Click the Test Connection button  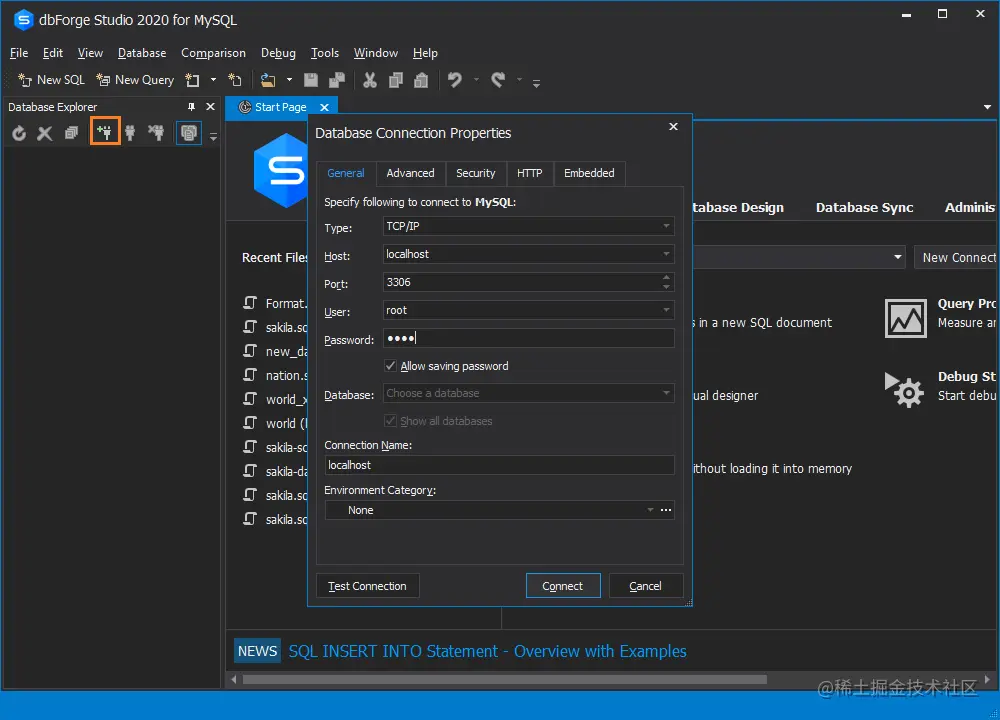click(x=367, y=585)
